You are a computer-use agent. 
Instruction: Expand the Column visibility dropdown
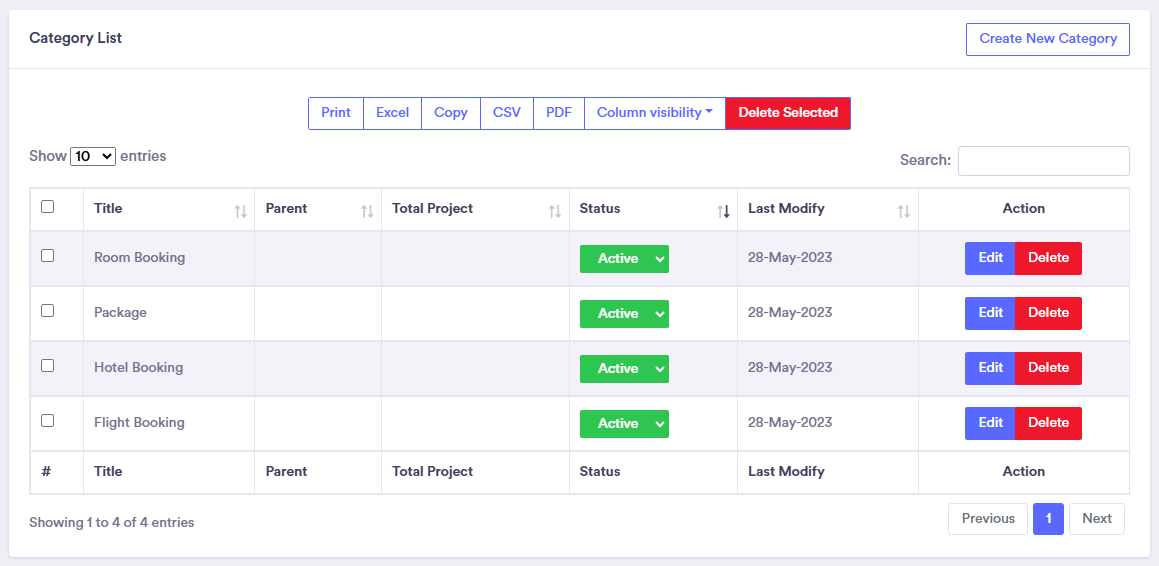pyautogui.click(x=654, y=113)
